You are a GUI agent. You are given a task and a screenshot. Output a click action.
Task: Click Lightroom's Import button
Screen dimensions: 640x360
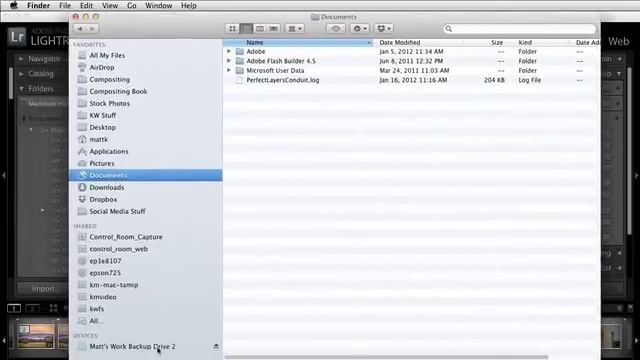43,289
